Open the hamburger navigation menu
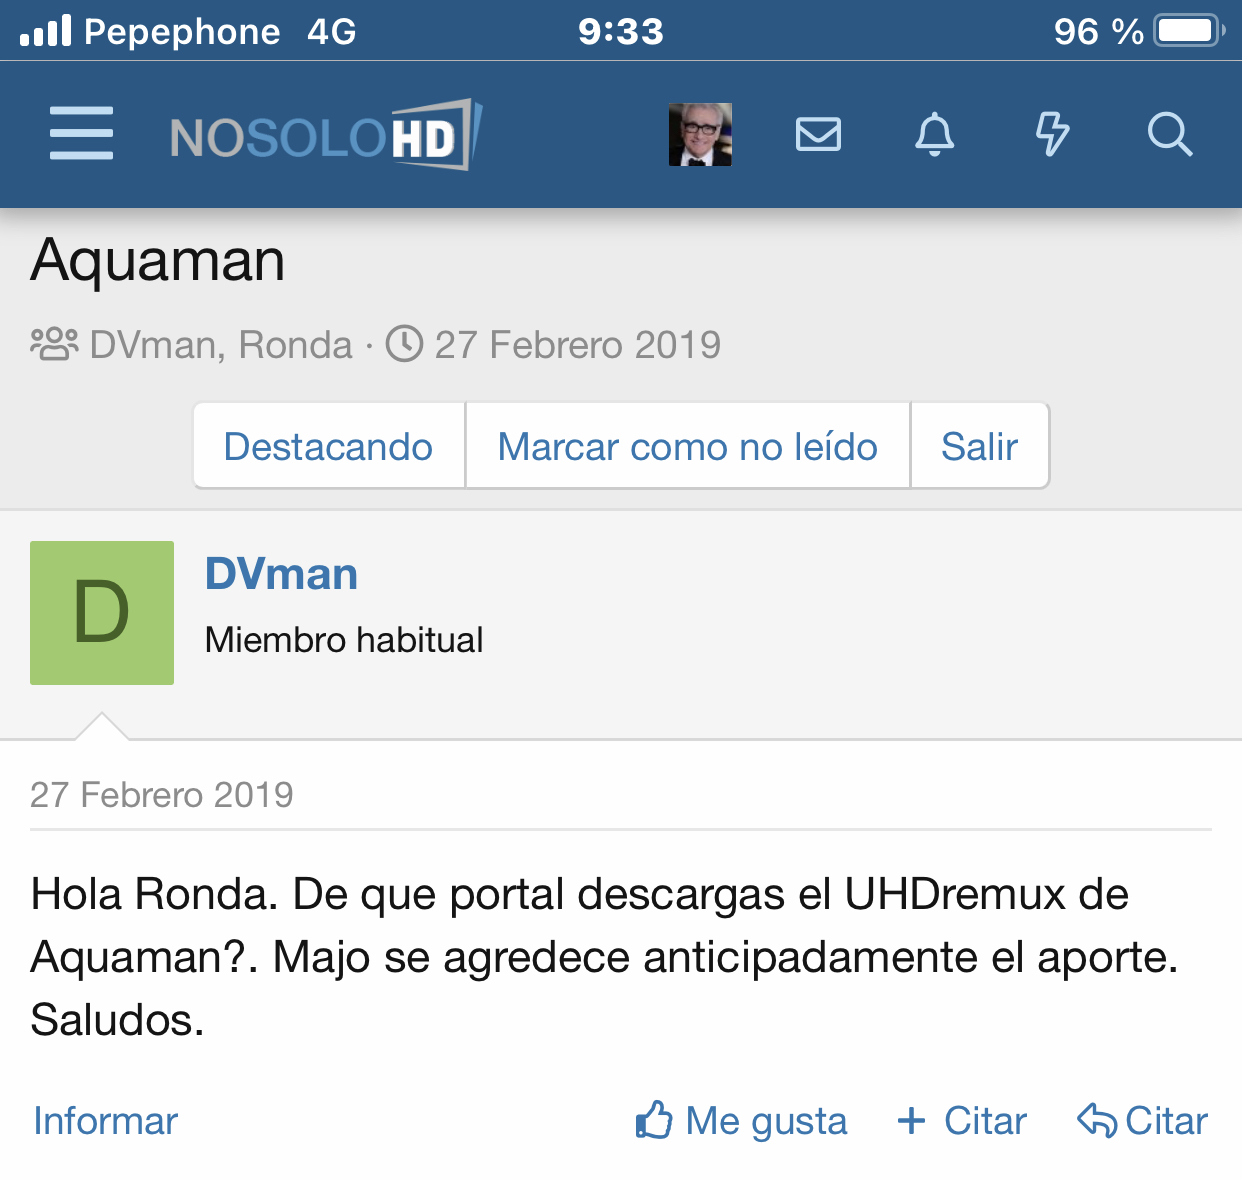Viewport: 1242px width, 1180px height. [81, 133]
